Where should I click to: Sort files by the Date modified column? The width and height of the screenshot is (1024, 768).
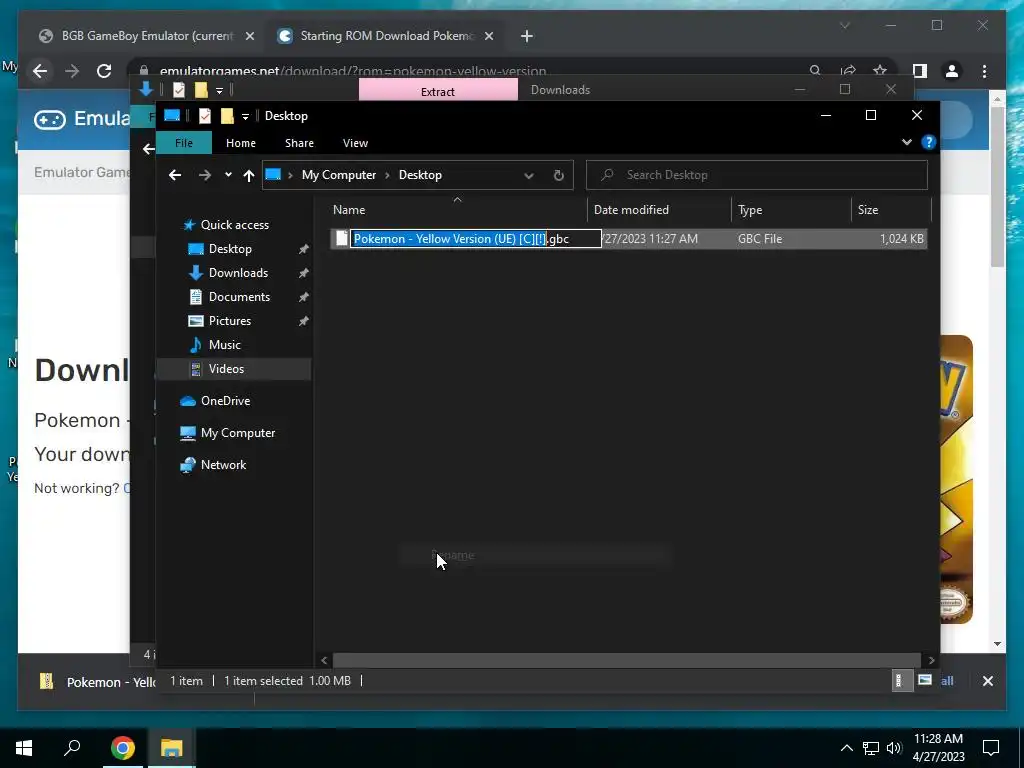[x=659, y=210]
